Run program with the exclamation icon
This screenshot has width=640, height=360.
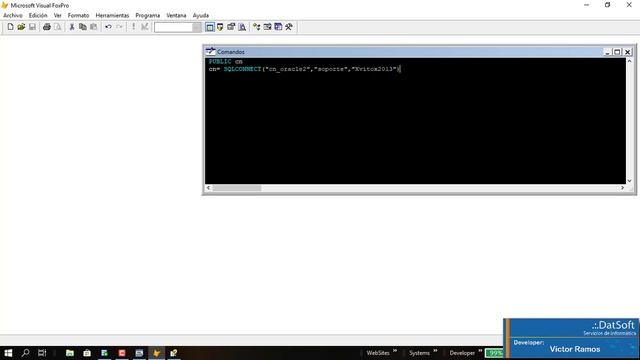[x=133, y=27]
